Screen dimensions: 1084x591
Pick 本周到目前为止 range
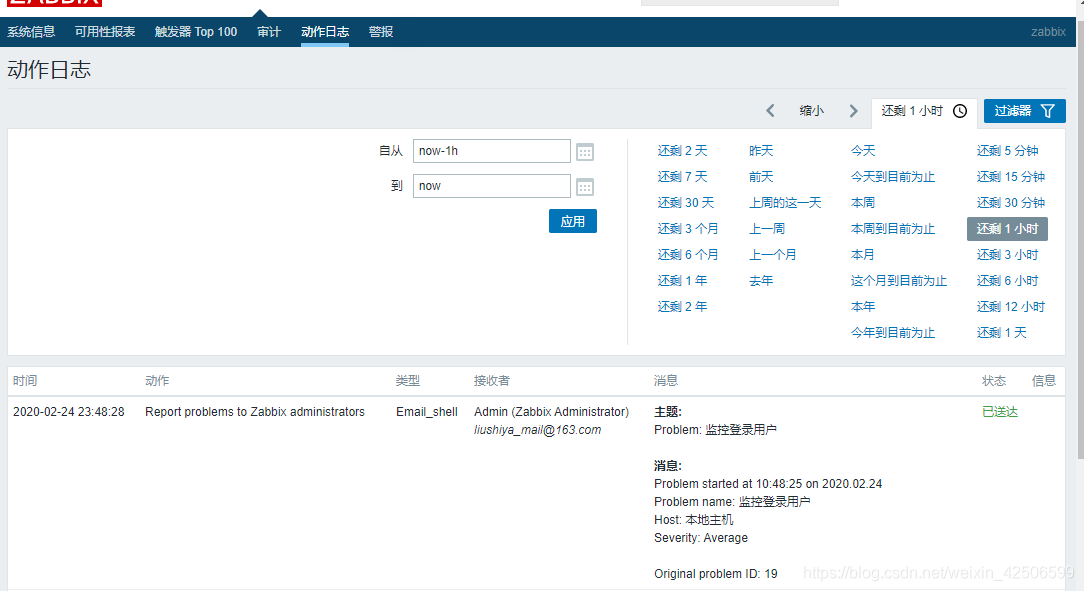click(893, 229)
